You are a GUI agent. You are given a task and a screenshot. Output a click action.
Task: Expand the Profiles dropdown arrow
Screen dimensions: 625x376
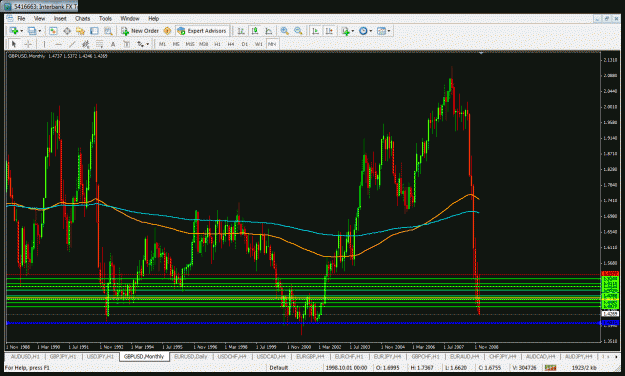[39, 31]
